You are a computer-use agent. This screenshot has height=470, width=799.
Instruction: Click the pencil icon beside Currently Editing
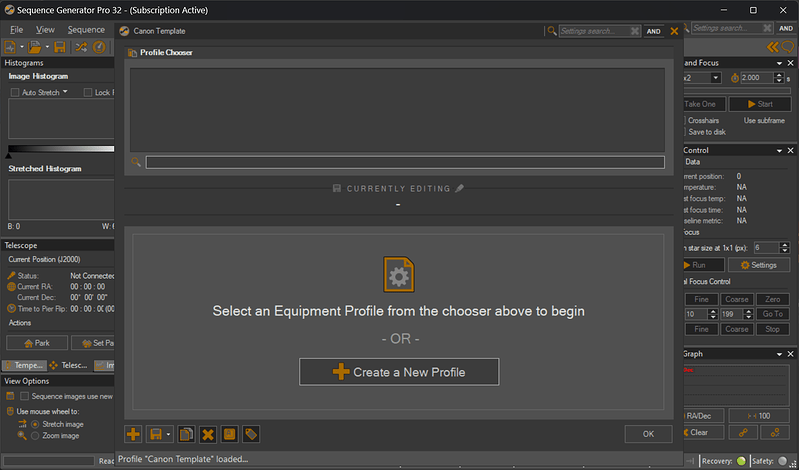[459, 189]
